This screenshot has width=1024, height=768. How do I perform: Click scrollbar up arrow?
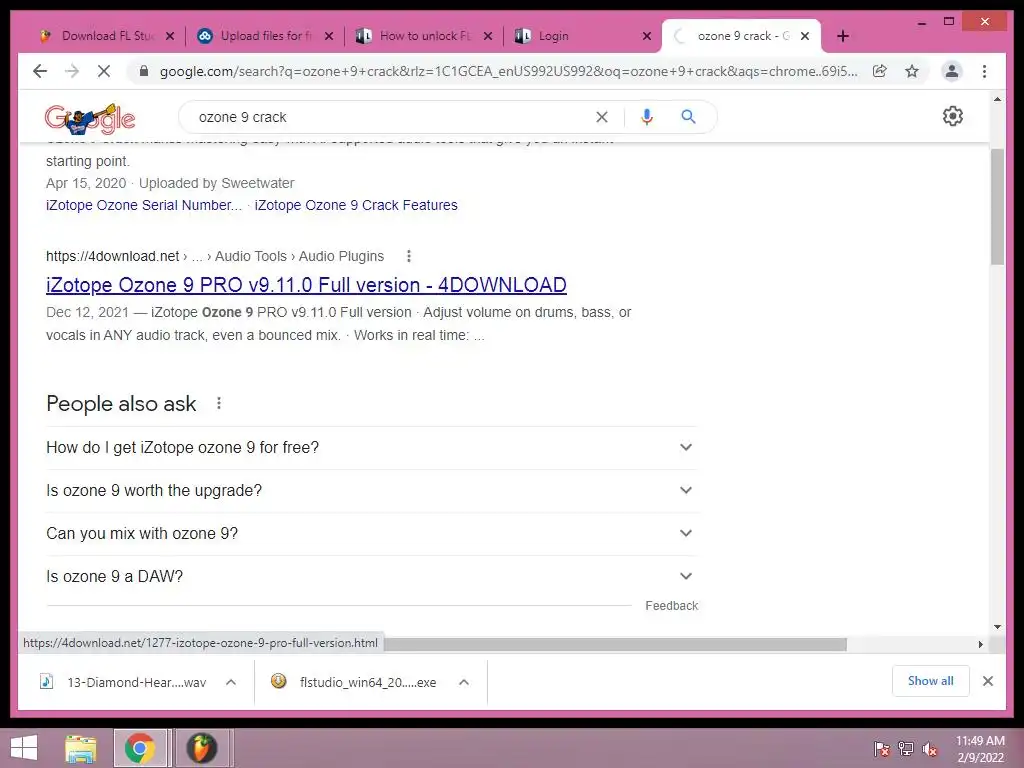pyautogui.click(x=997, y=99)
